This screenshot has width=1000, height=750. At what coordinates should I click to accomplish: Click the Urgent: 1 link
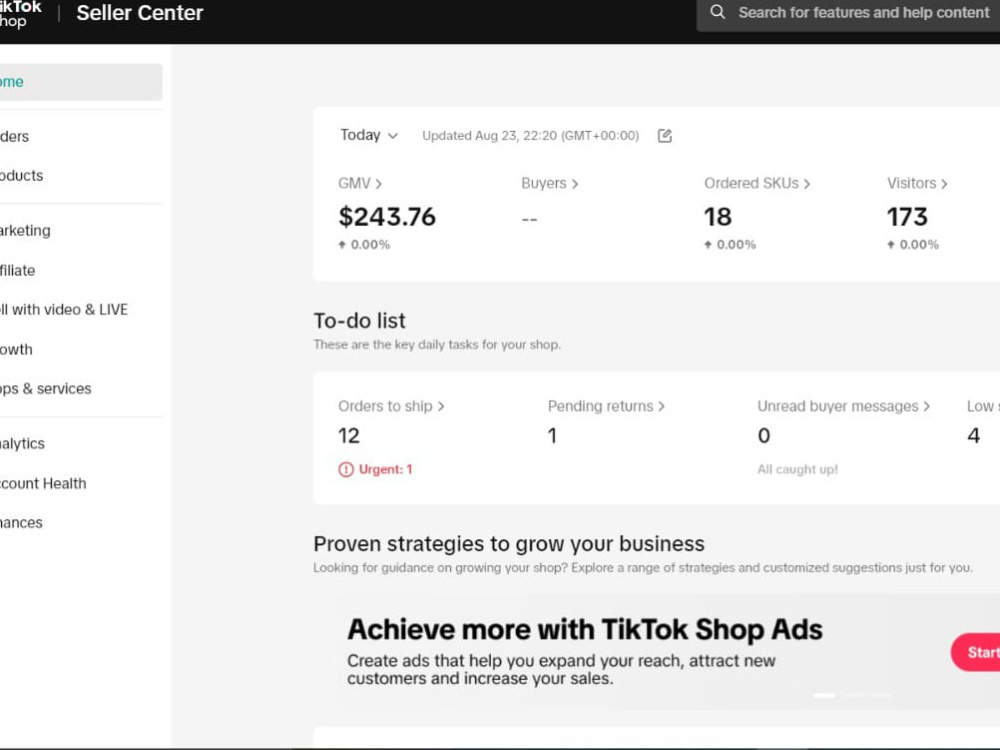(385, 470)
